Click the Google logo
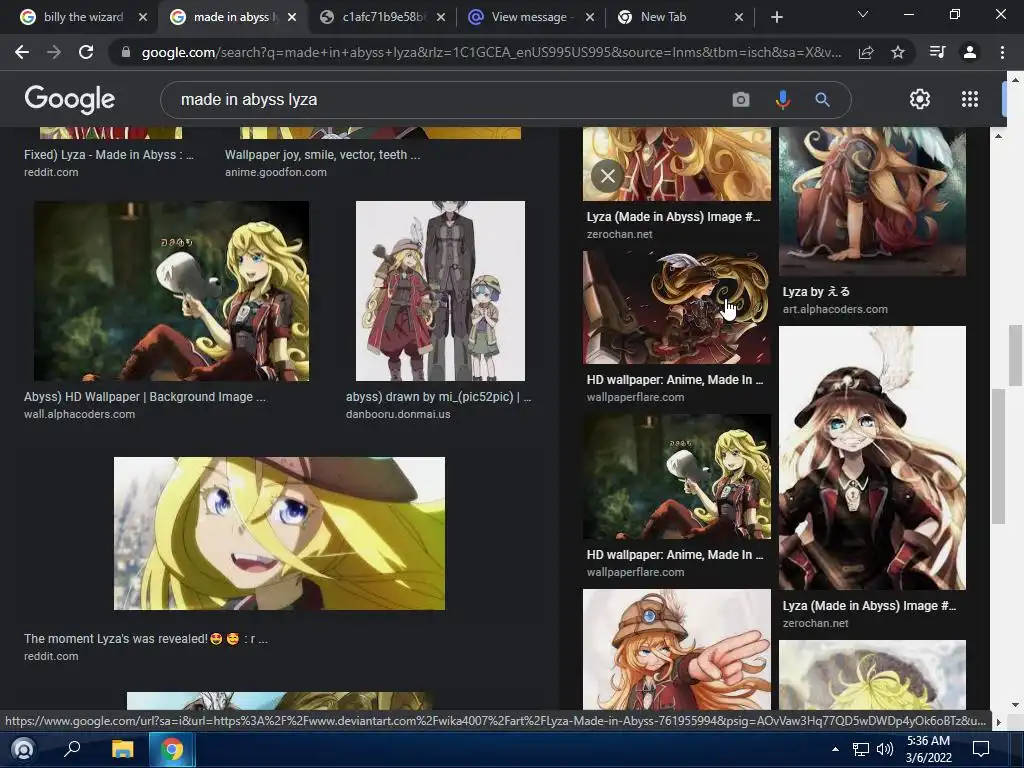1024x768 pixels. point(70,99)
